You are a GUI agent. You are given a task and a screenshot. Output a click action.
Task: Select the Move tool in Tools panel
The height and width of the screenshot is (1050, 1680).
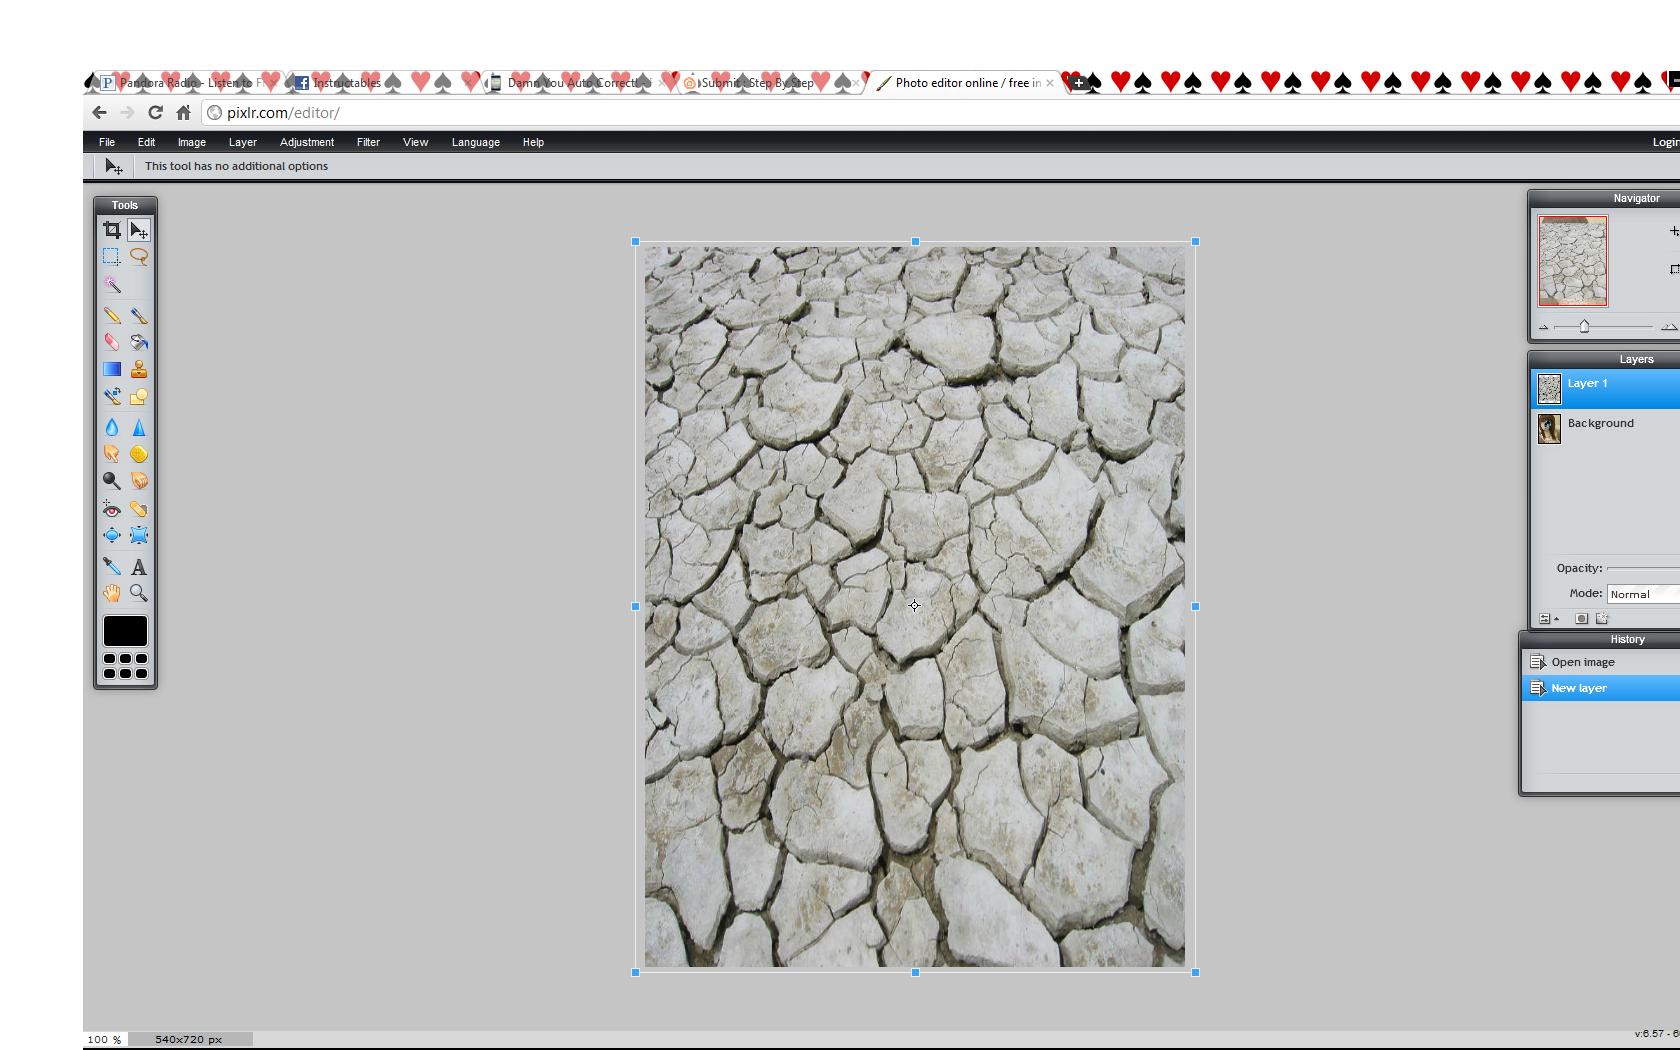139,230
